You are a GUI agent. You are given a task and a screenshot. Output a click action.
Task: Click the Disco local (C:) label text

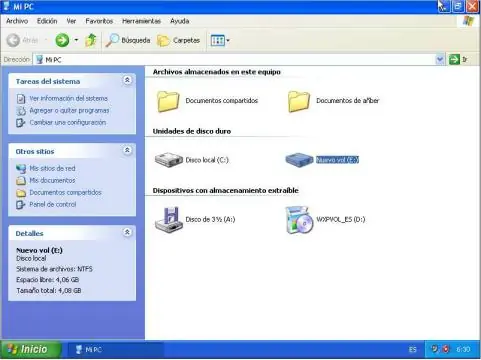pos(207,160)
